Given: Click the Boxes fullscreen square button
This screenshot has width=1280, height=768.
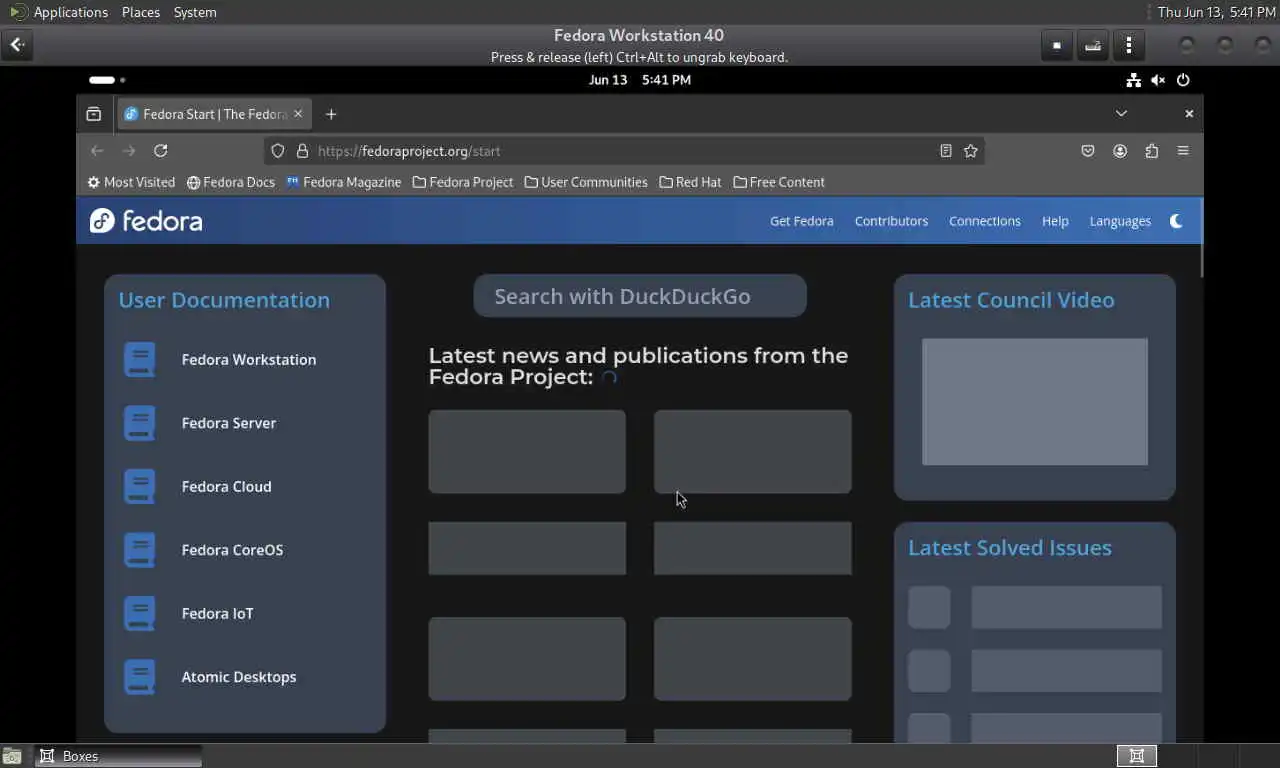Looking at the screenshot, I should pyautogui.click(x=1057, y=45).
